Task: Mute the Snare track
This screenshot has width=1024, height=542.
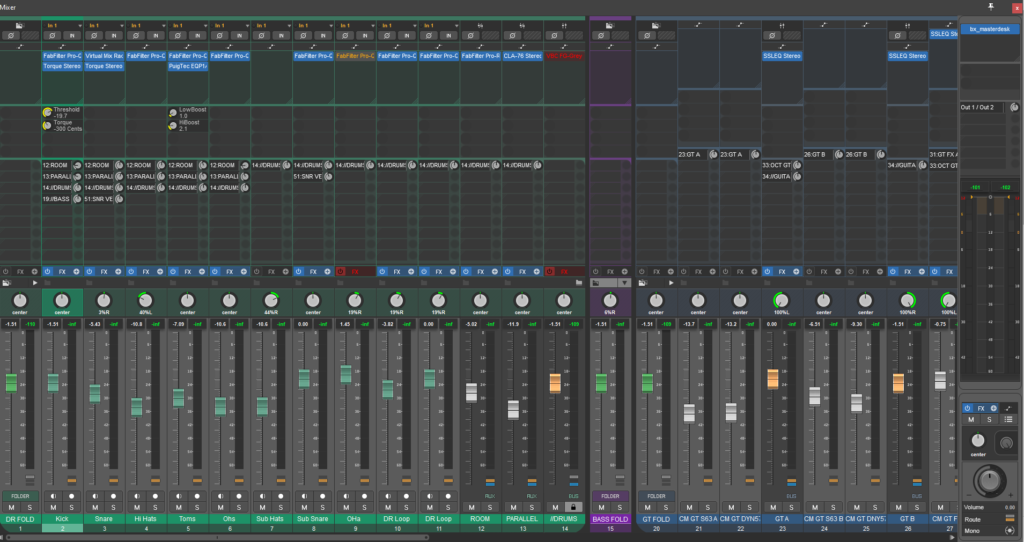Action: (95, 507)
